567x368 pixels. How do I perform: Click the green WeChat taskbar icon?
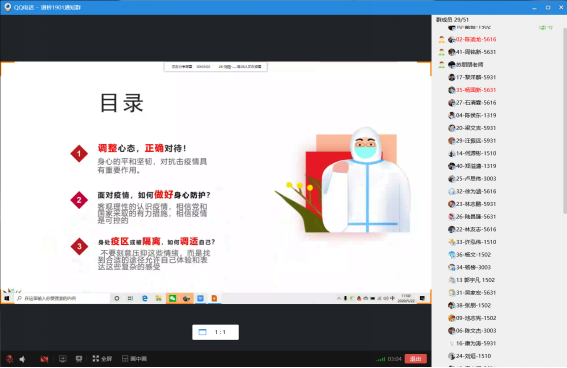click(x=172, y=298)
